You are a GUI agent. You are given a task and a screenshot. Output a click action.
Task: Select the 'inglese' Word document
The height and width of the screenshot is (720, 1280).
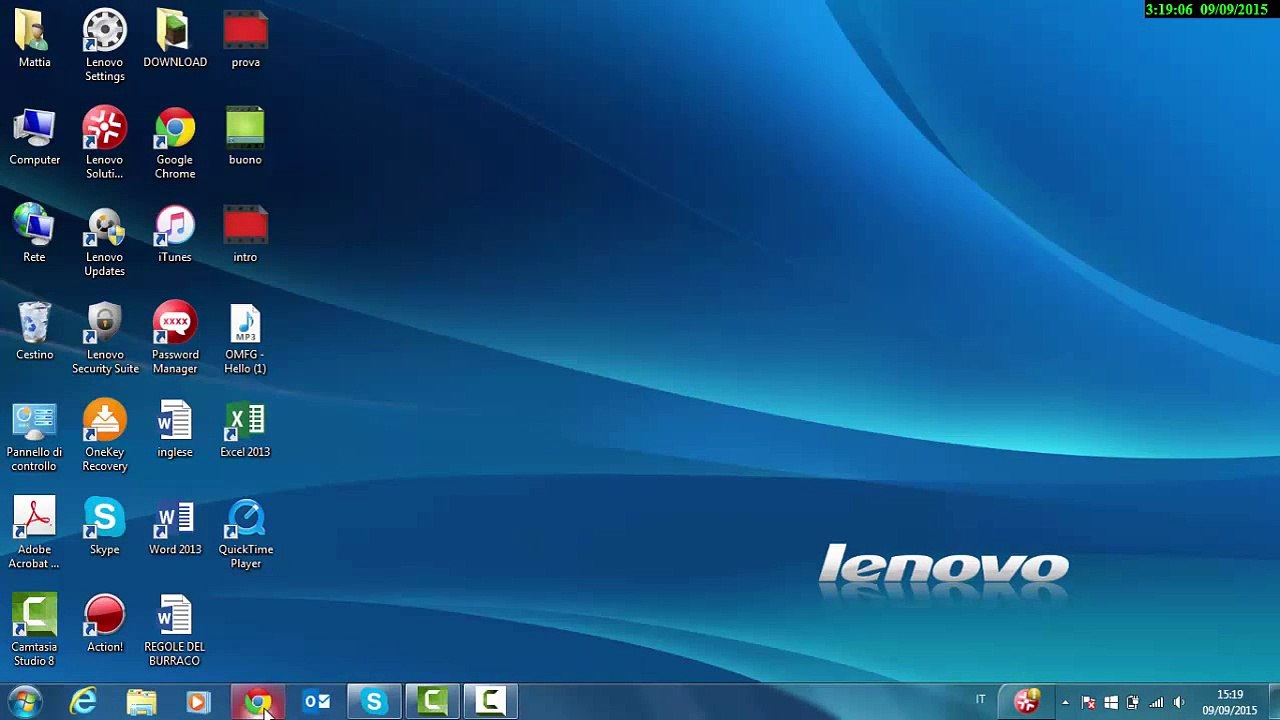tap(175, 429)
